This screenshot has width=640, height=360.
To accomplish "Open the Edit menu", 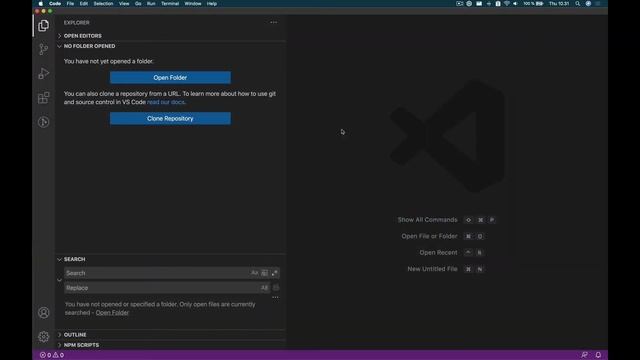I will (x=84, y=4).
